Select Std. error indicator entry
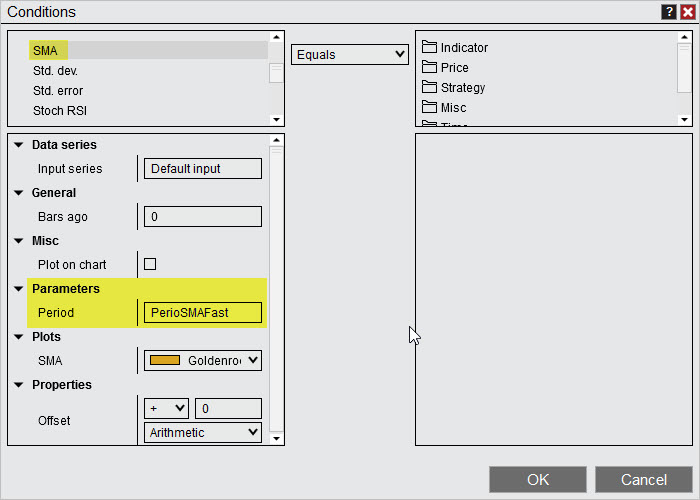Viewport: 700px width, 500px height. pos(58,91)
